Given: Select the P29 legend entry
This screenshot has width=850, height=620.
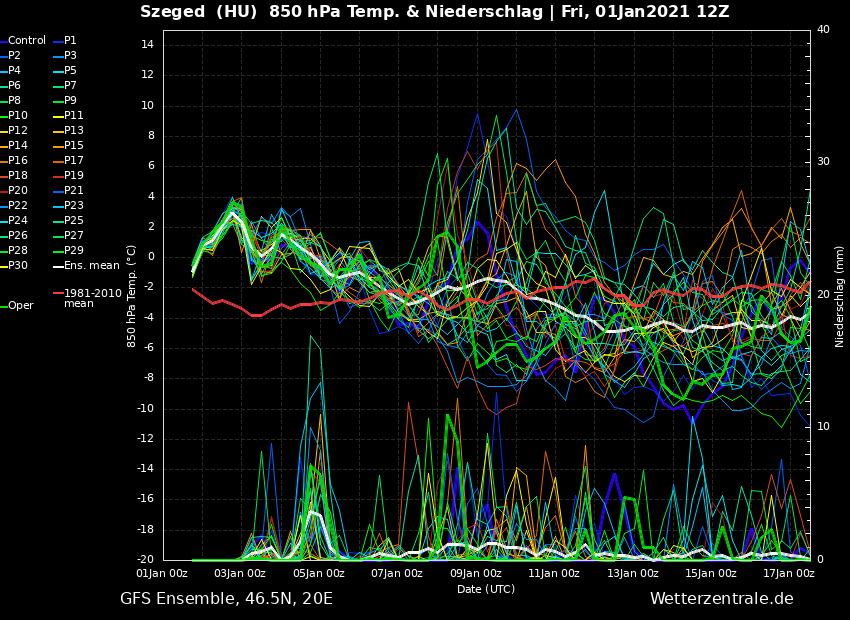Looking at the screenshot, I should pyautogui.click(x=73, y=251).
